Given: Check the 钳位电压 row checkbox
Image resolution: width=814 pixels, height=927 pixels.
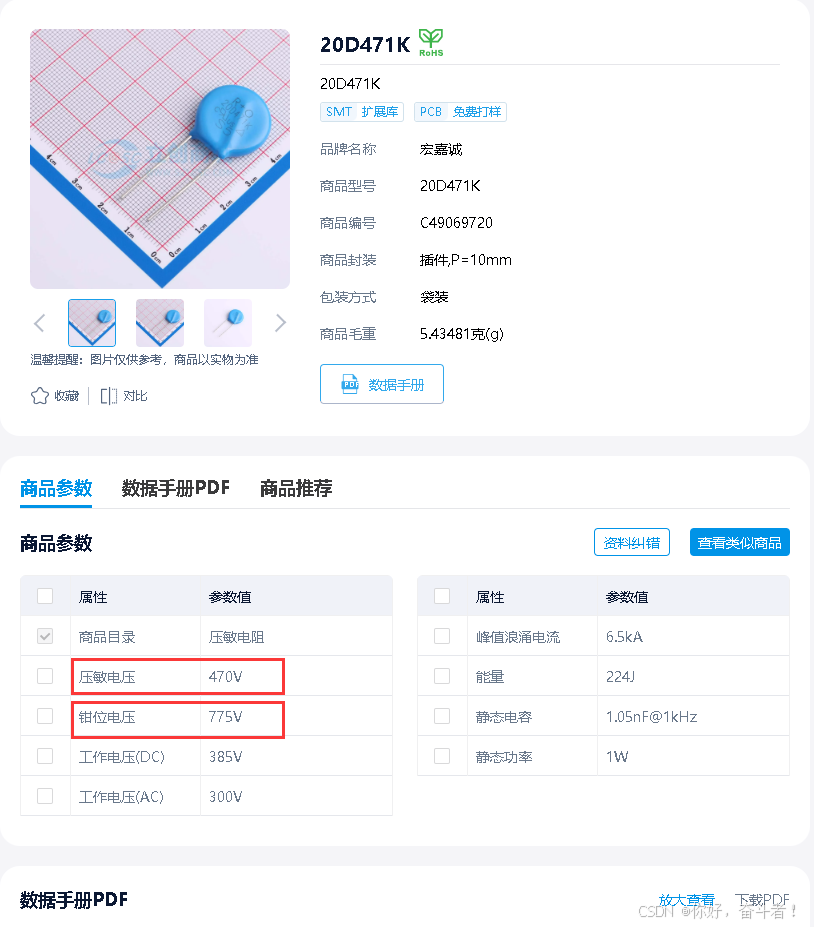Looking at the screenshot, I should tap(45, 716).
